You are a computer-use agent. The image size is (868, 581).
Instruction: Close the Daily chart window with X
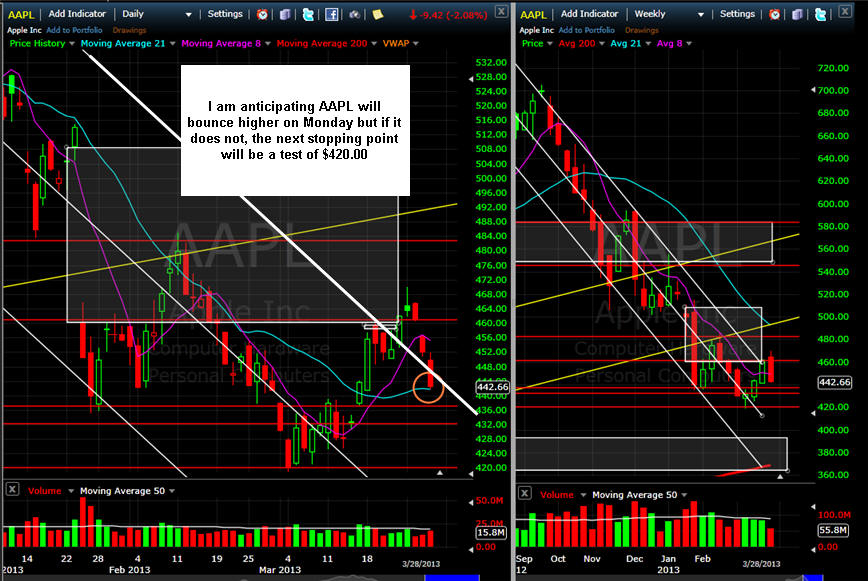(x=501, y=11)
